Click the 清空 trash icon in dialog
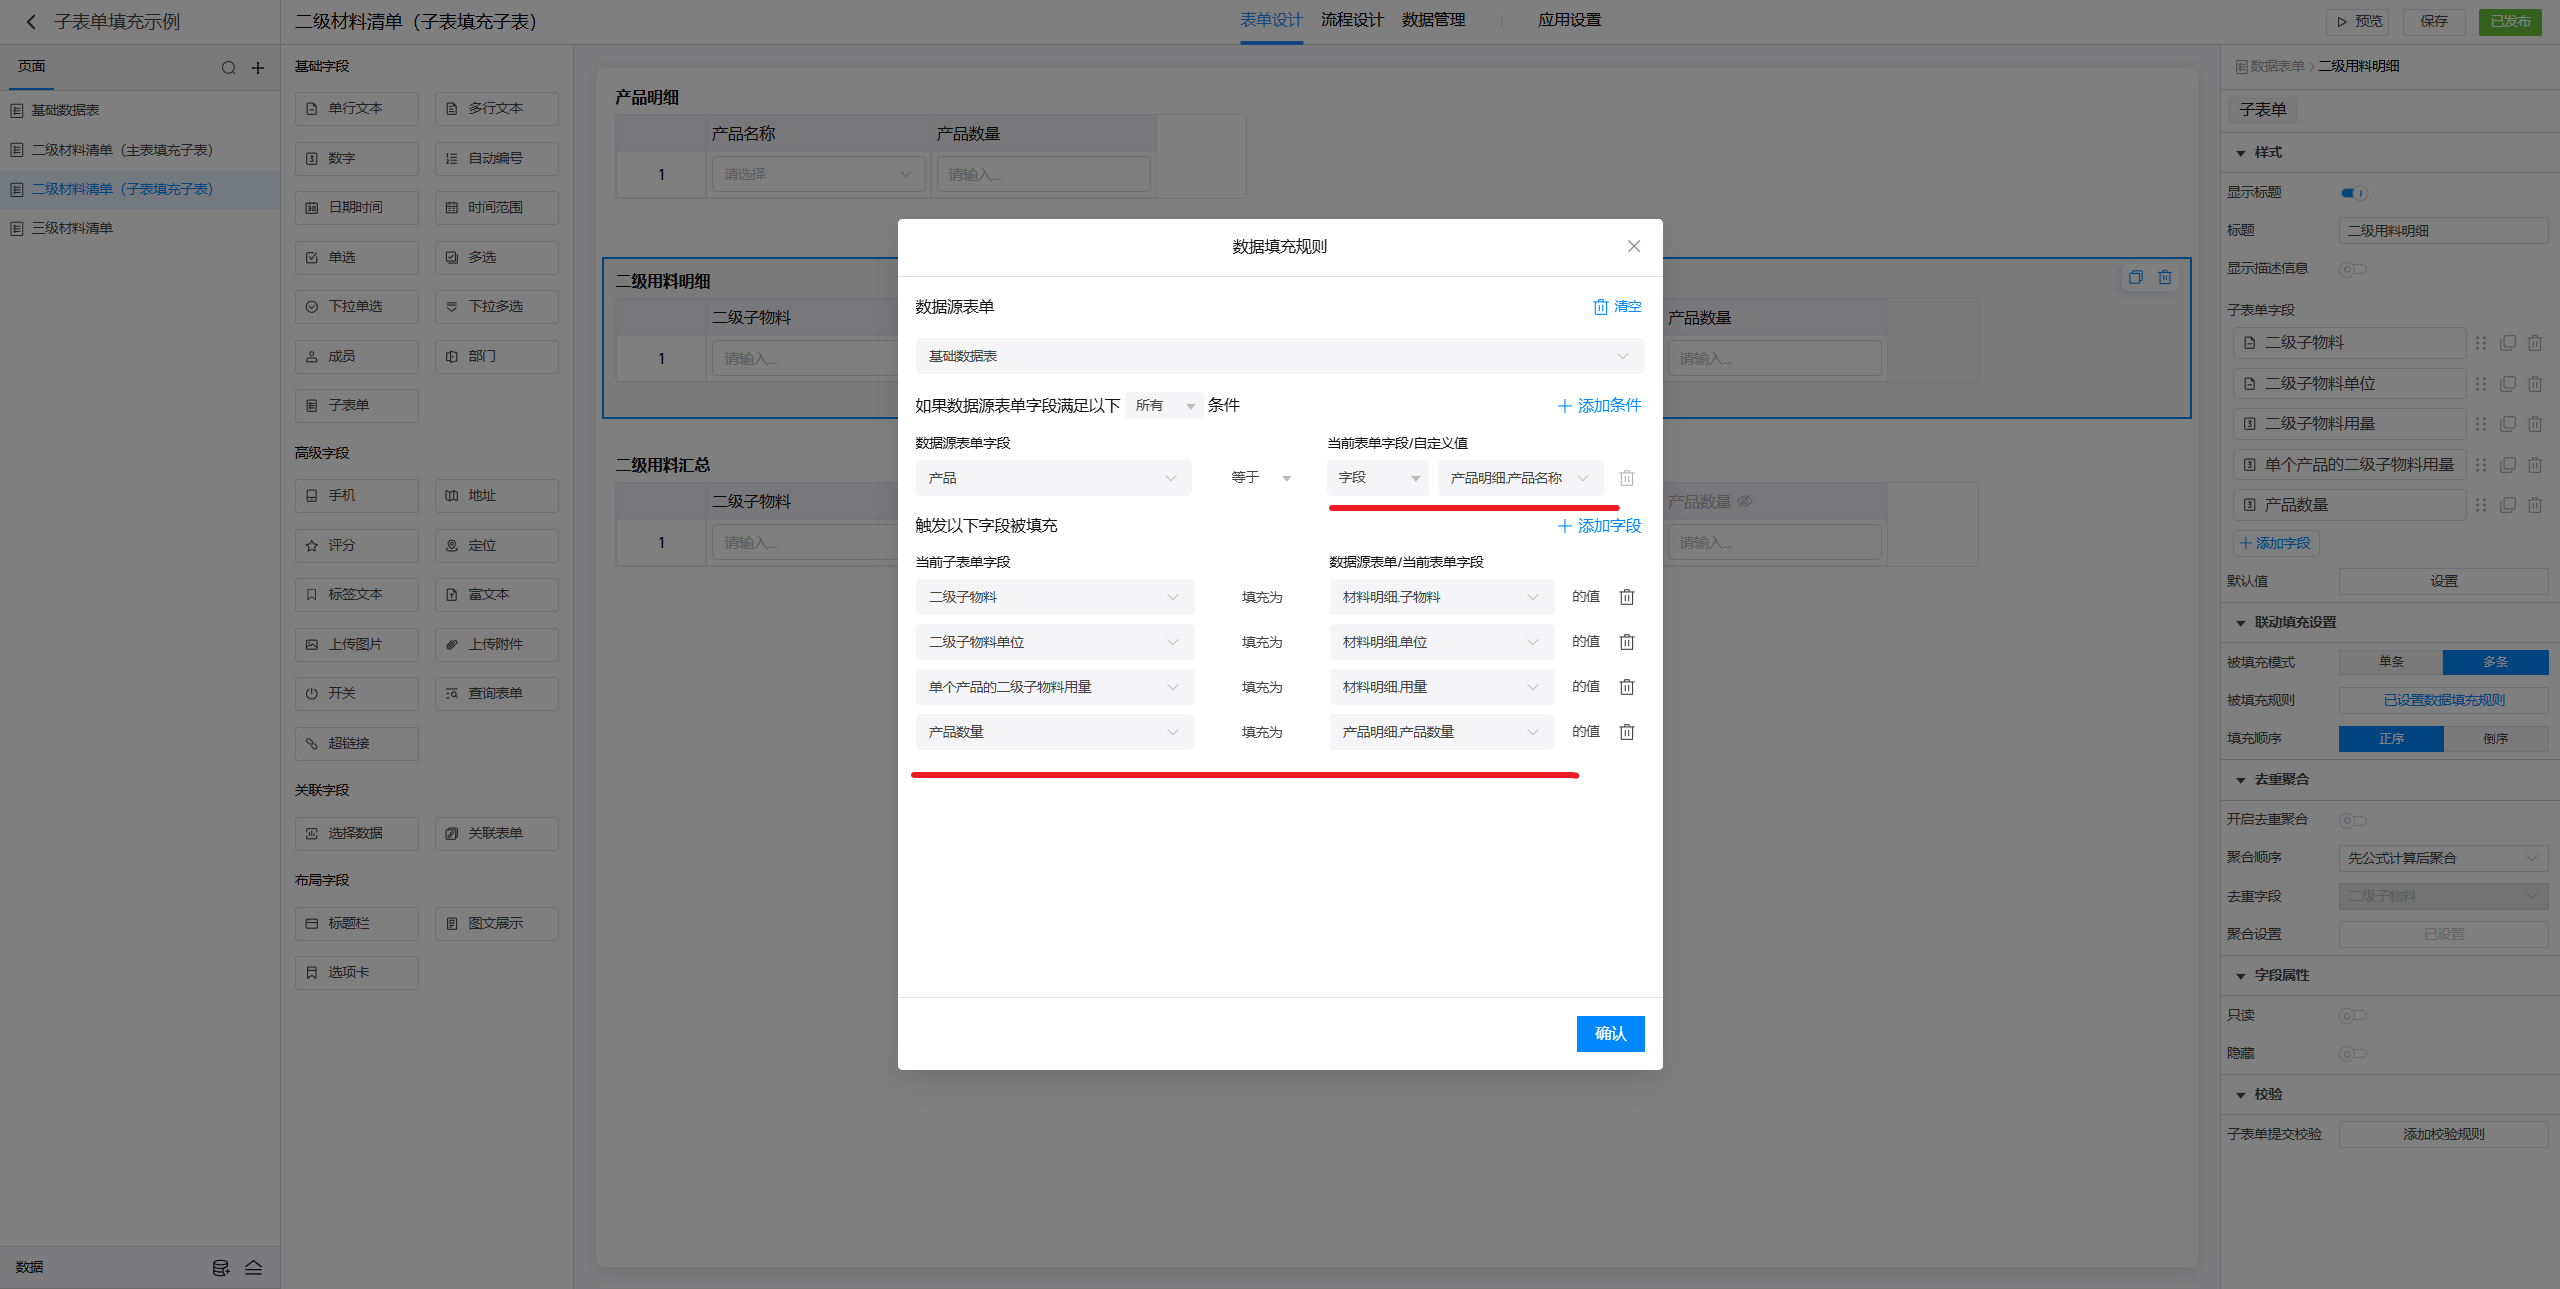 click(1601, 307)
